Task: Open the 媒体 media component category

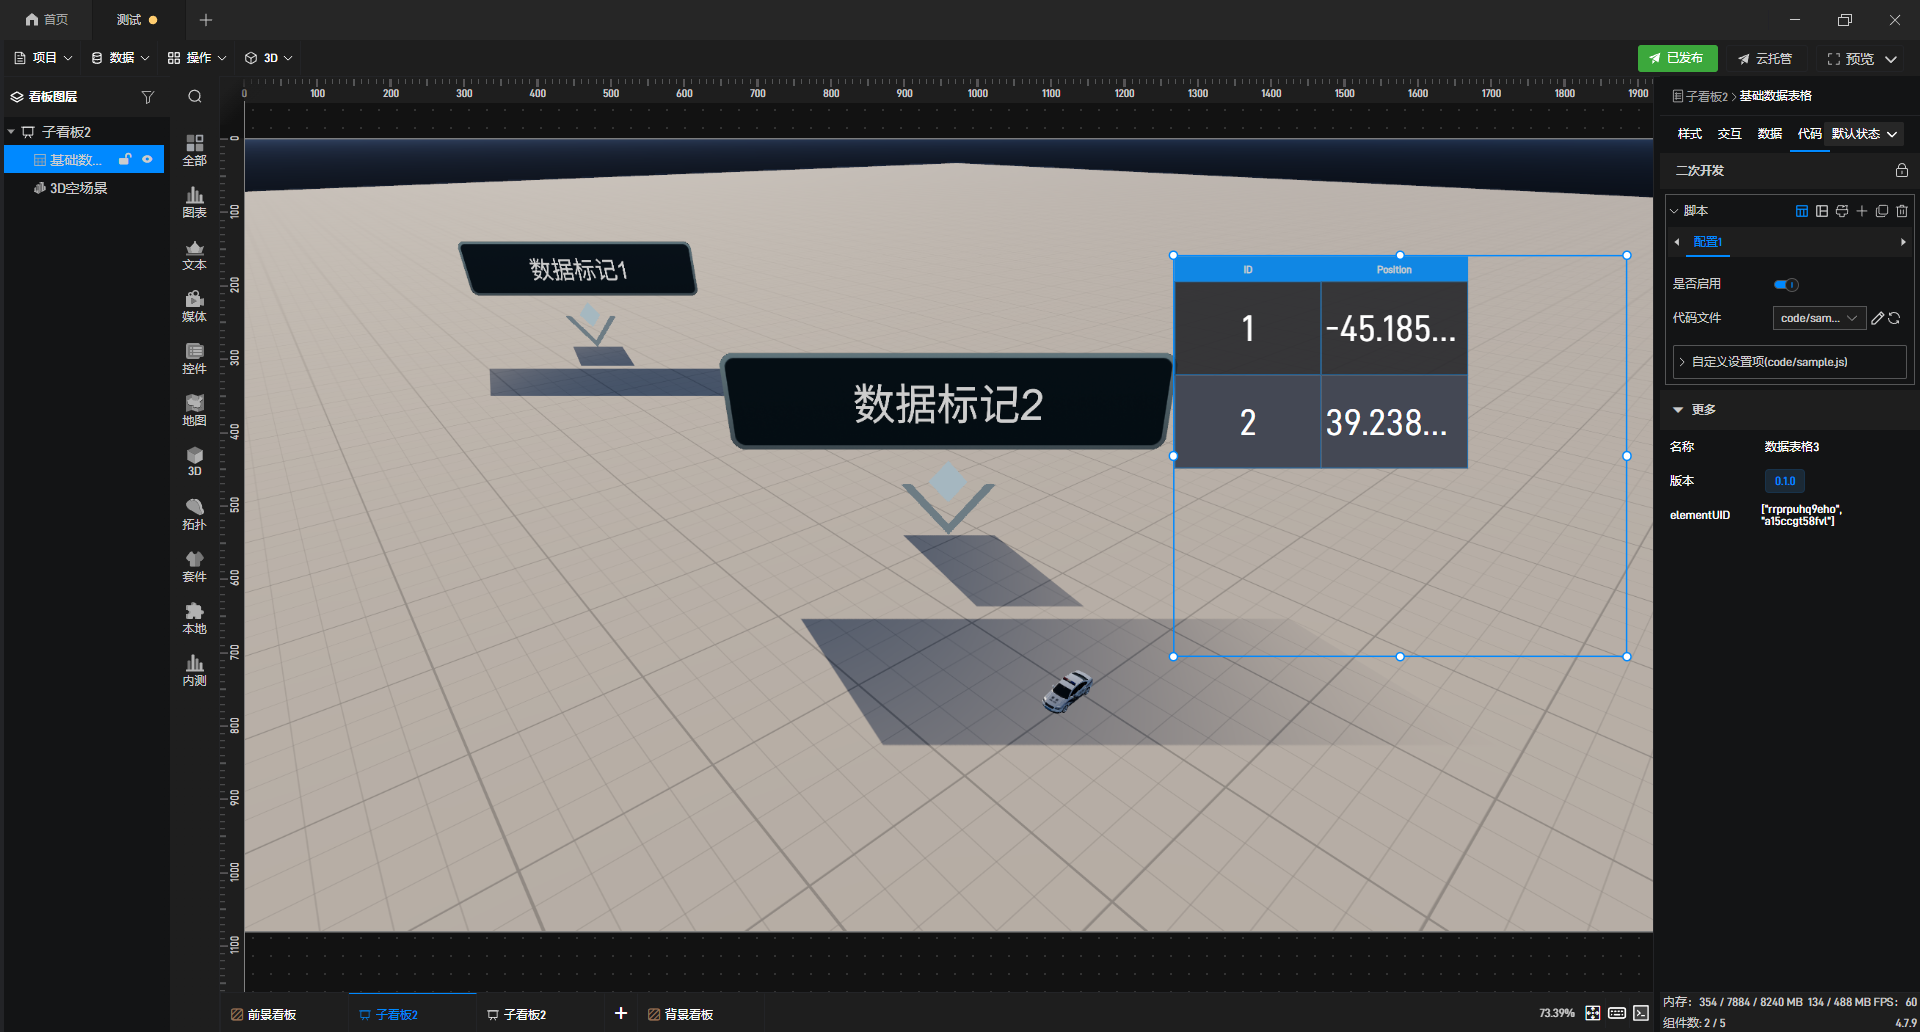Action: [x=194, y=306]
